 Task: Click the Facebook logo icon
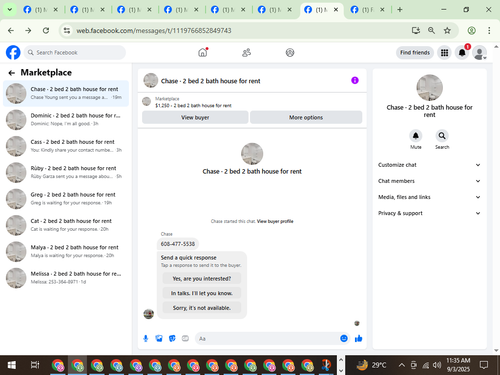[13, 53]
